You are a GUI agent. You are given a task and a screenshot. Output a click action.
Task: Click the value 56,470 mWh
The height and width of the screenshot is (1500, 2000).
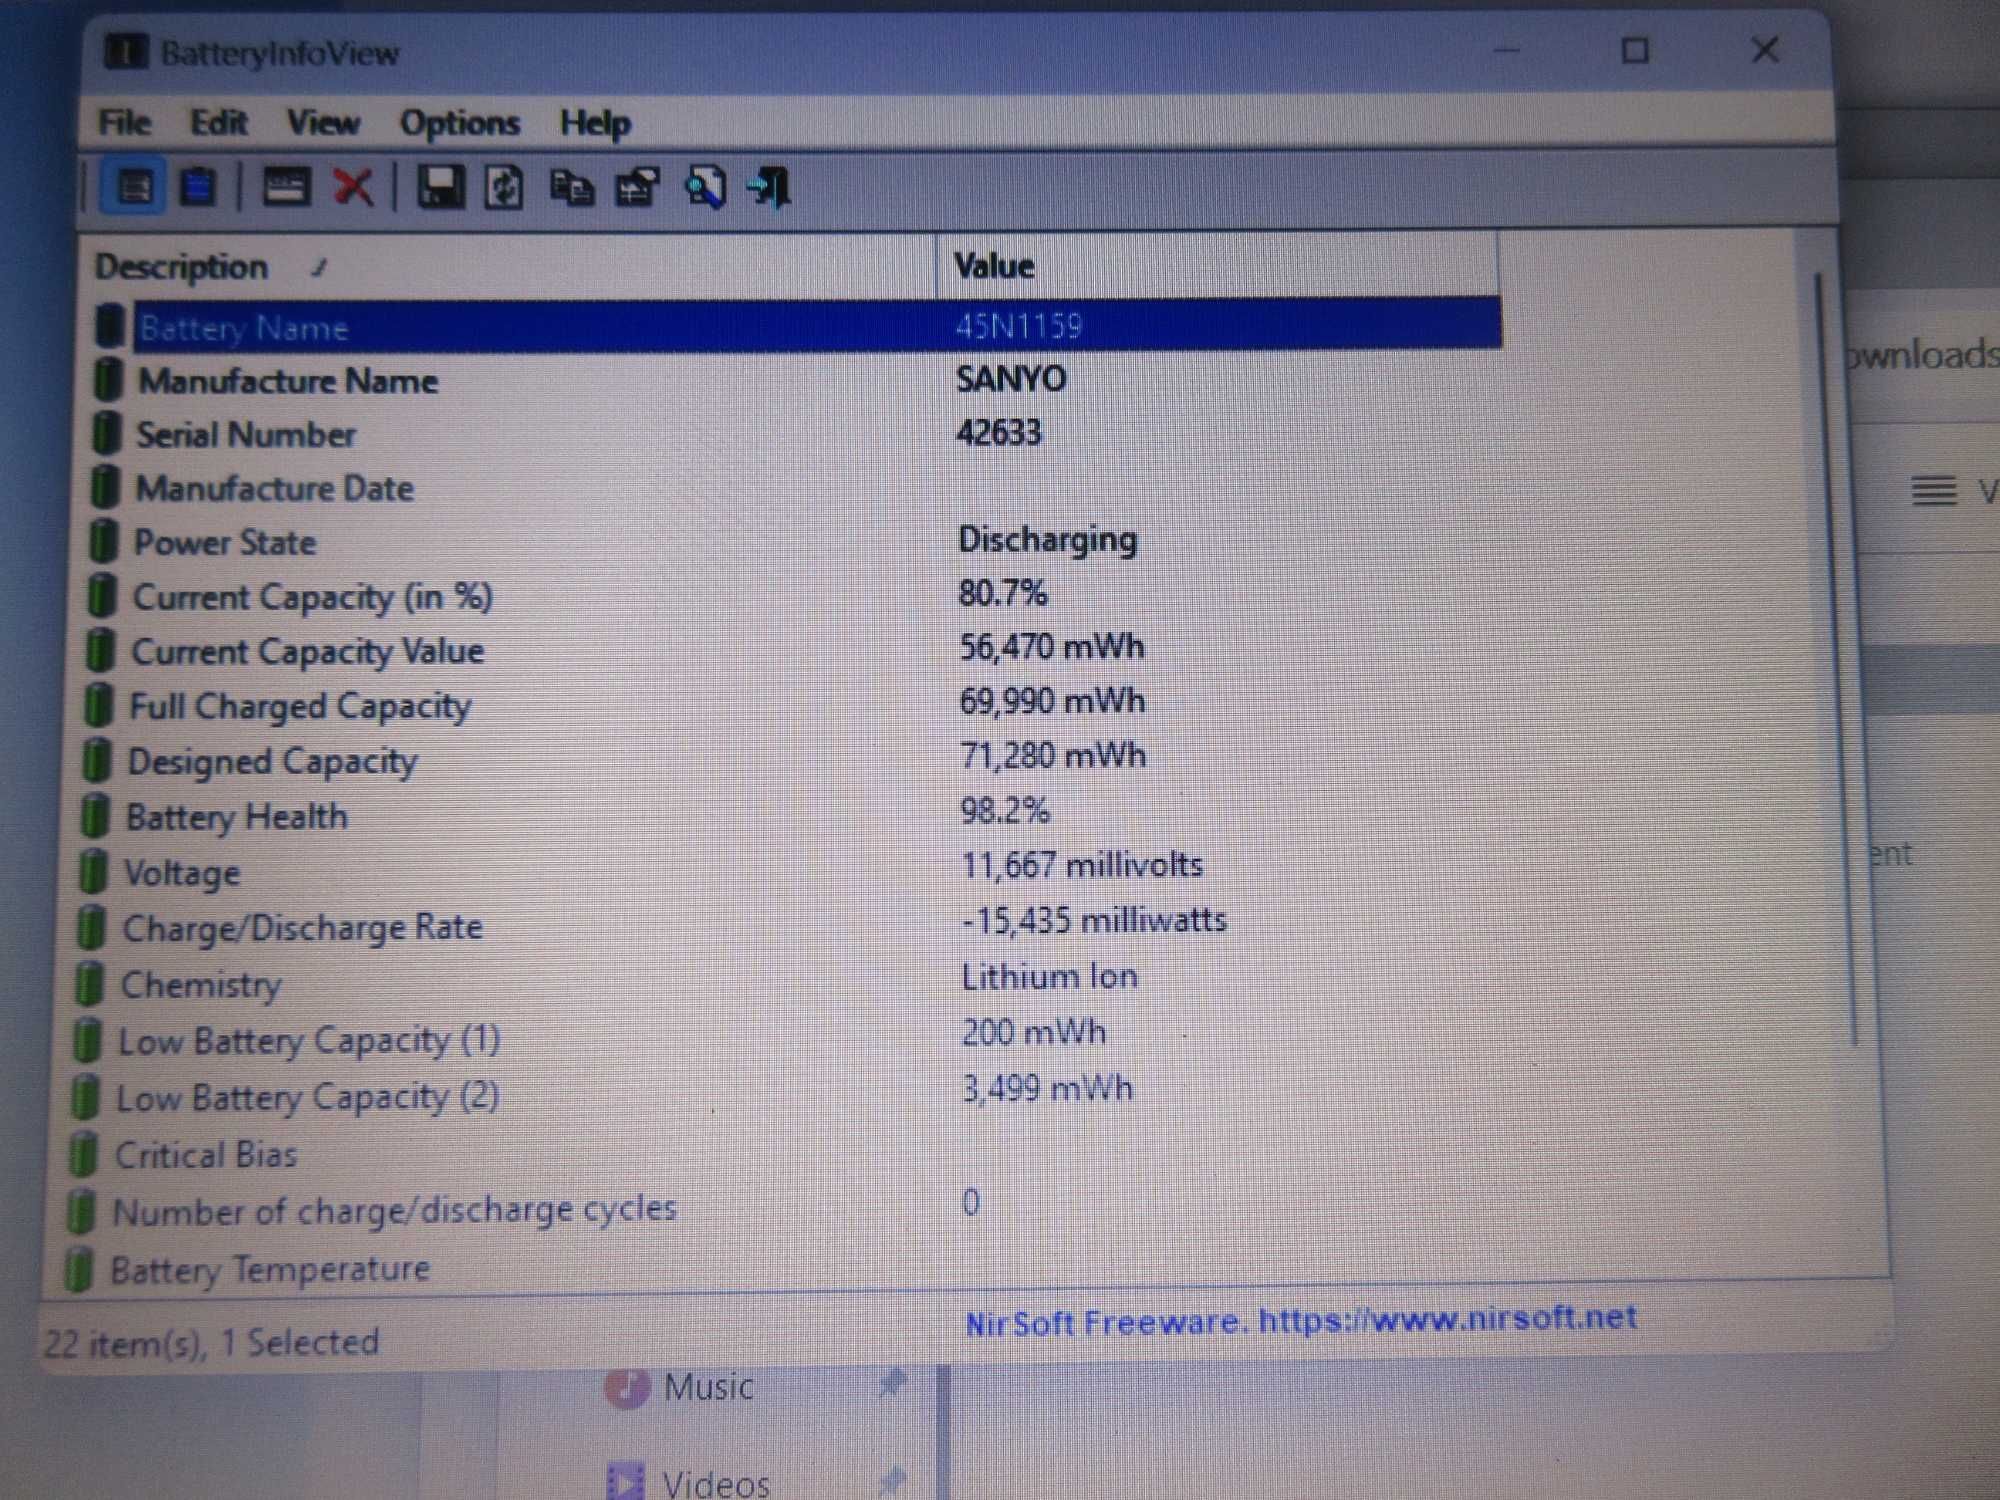click(1052, 647)
